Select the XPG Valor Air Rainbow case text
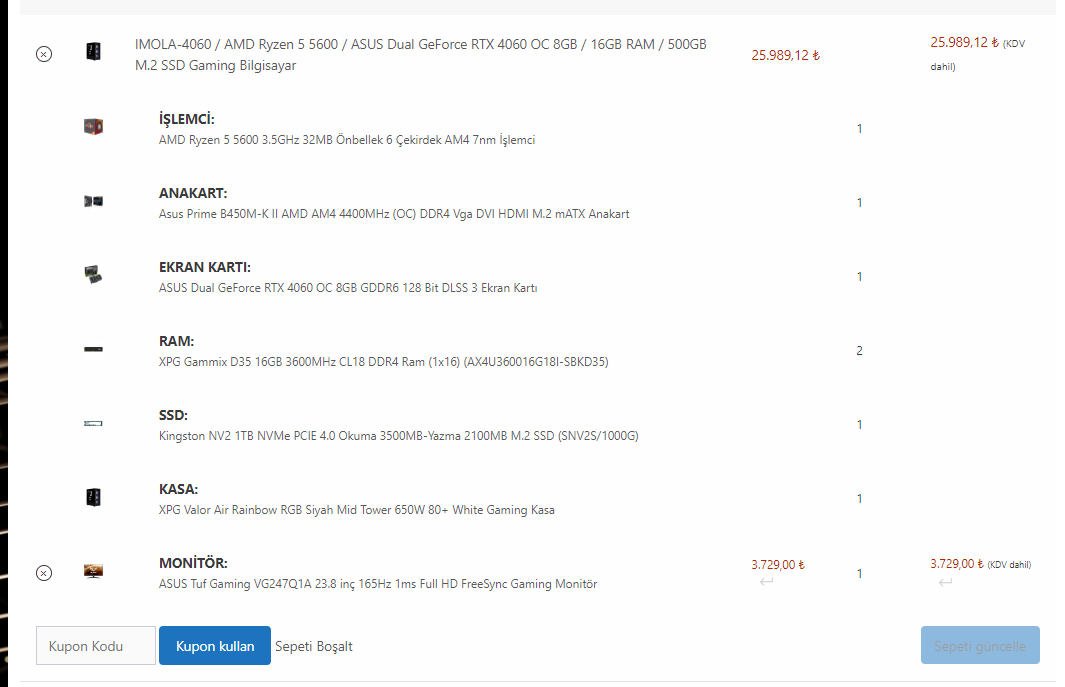Image resolution: width=1065 pixels, height=687 pixels. (x=357, y=510)
